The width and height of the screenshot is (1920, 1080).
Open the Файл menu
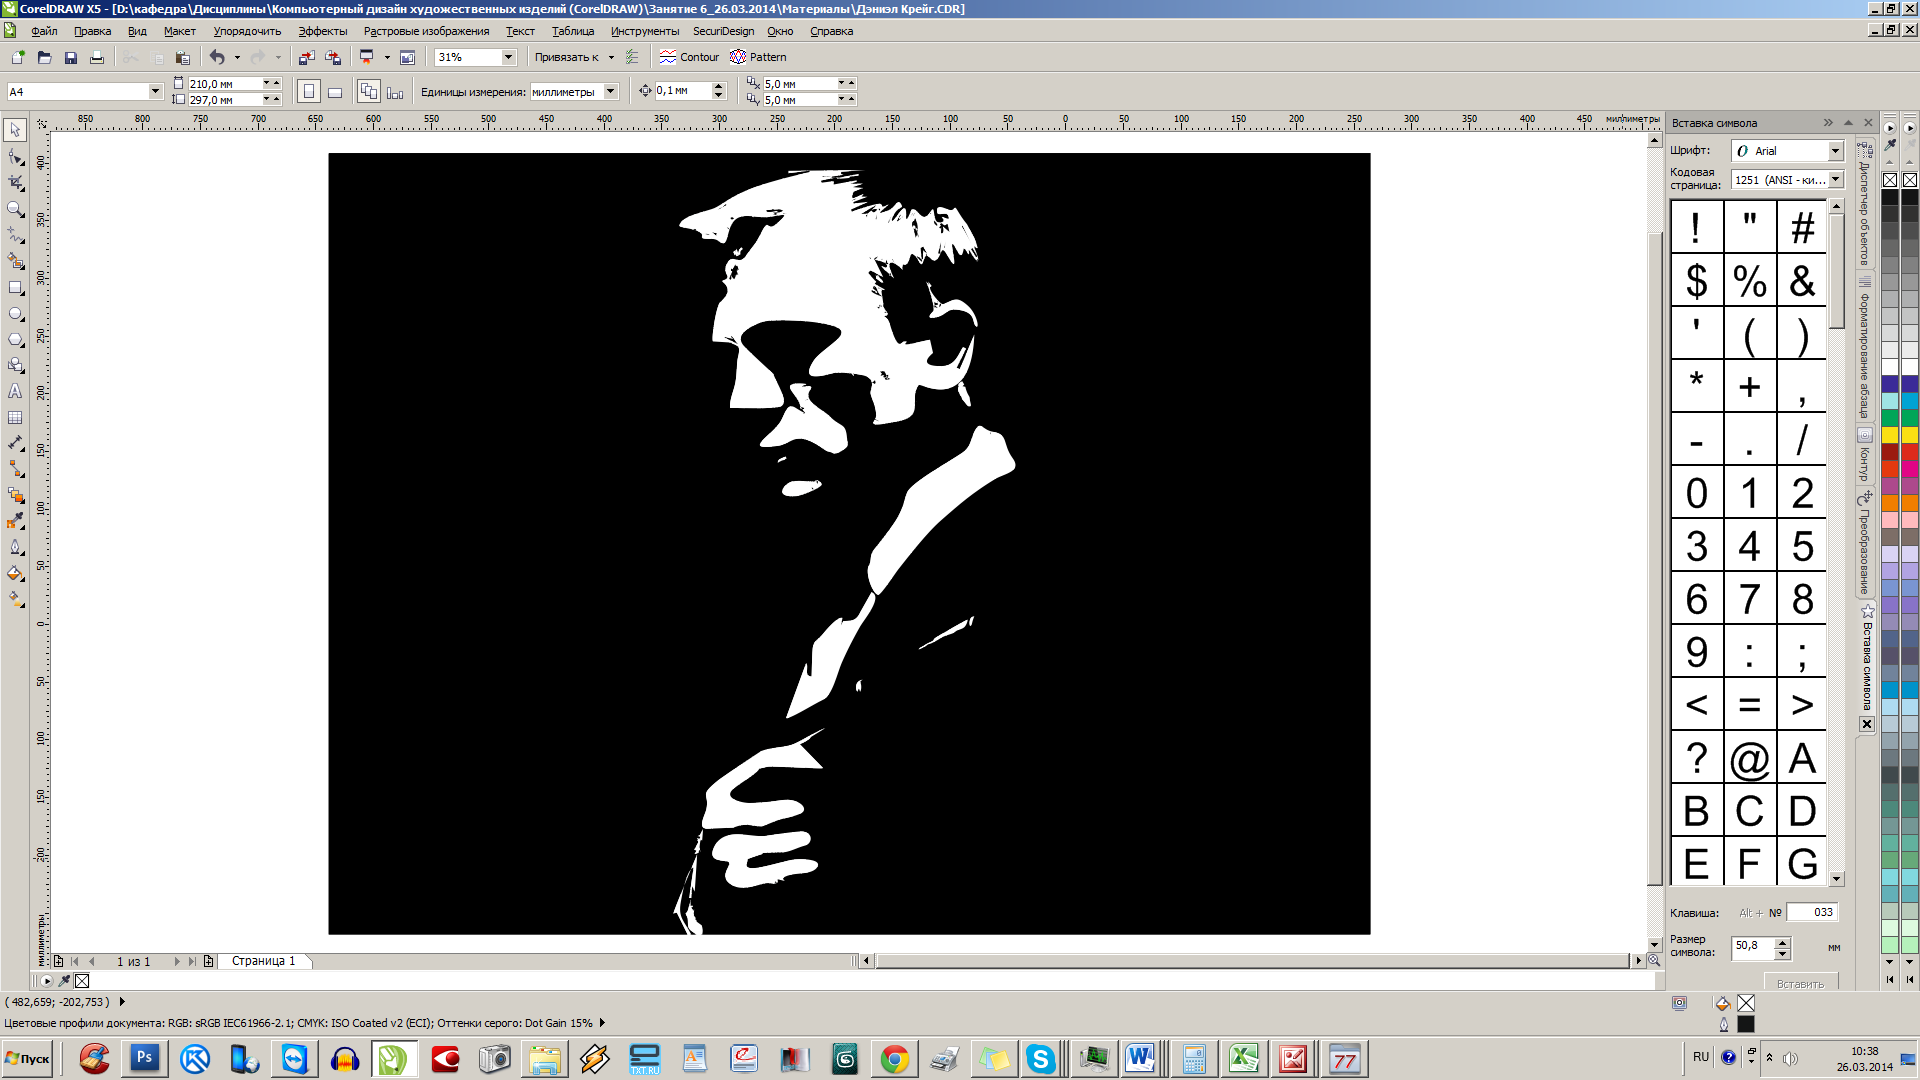pyautogui.click(x=44, y=31)
